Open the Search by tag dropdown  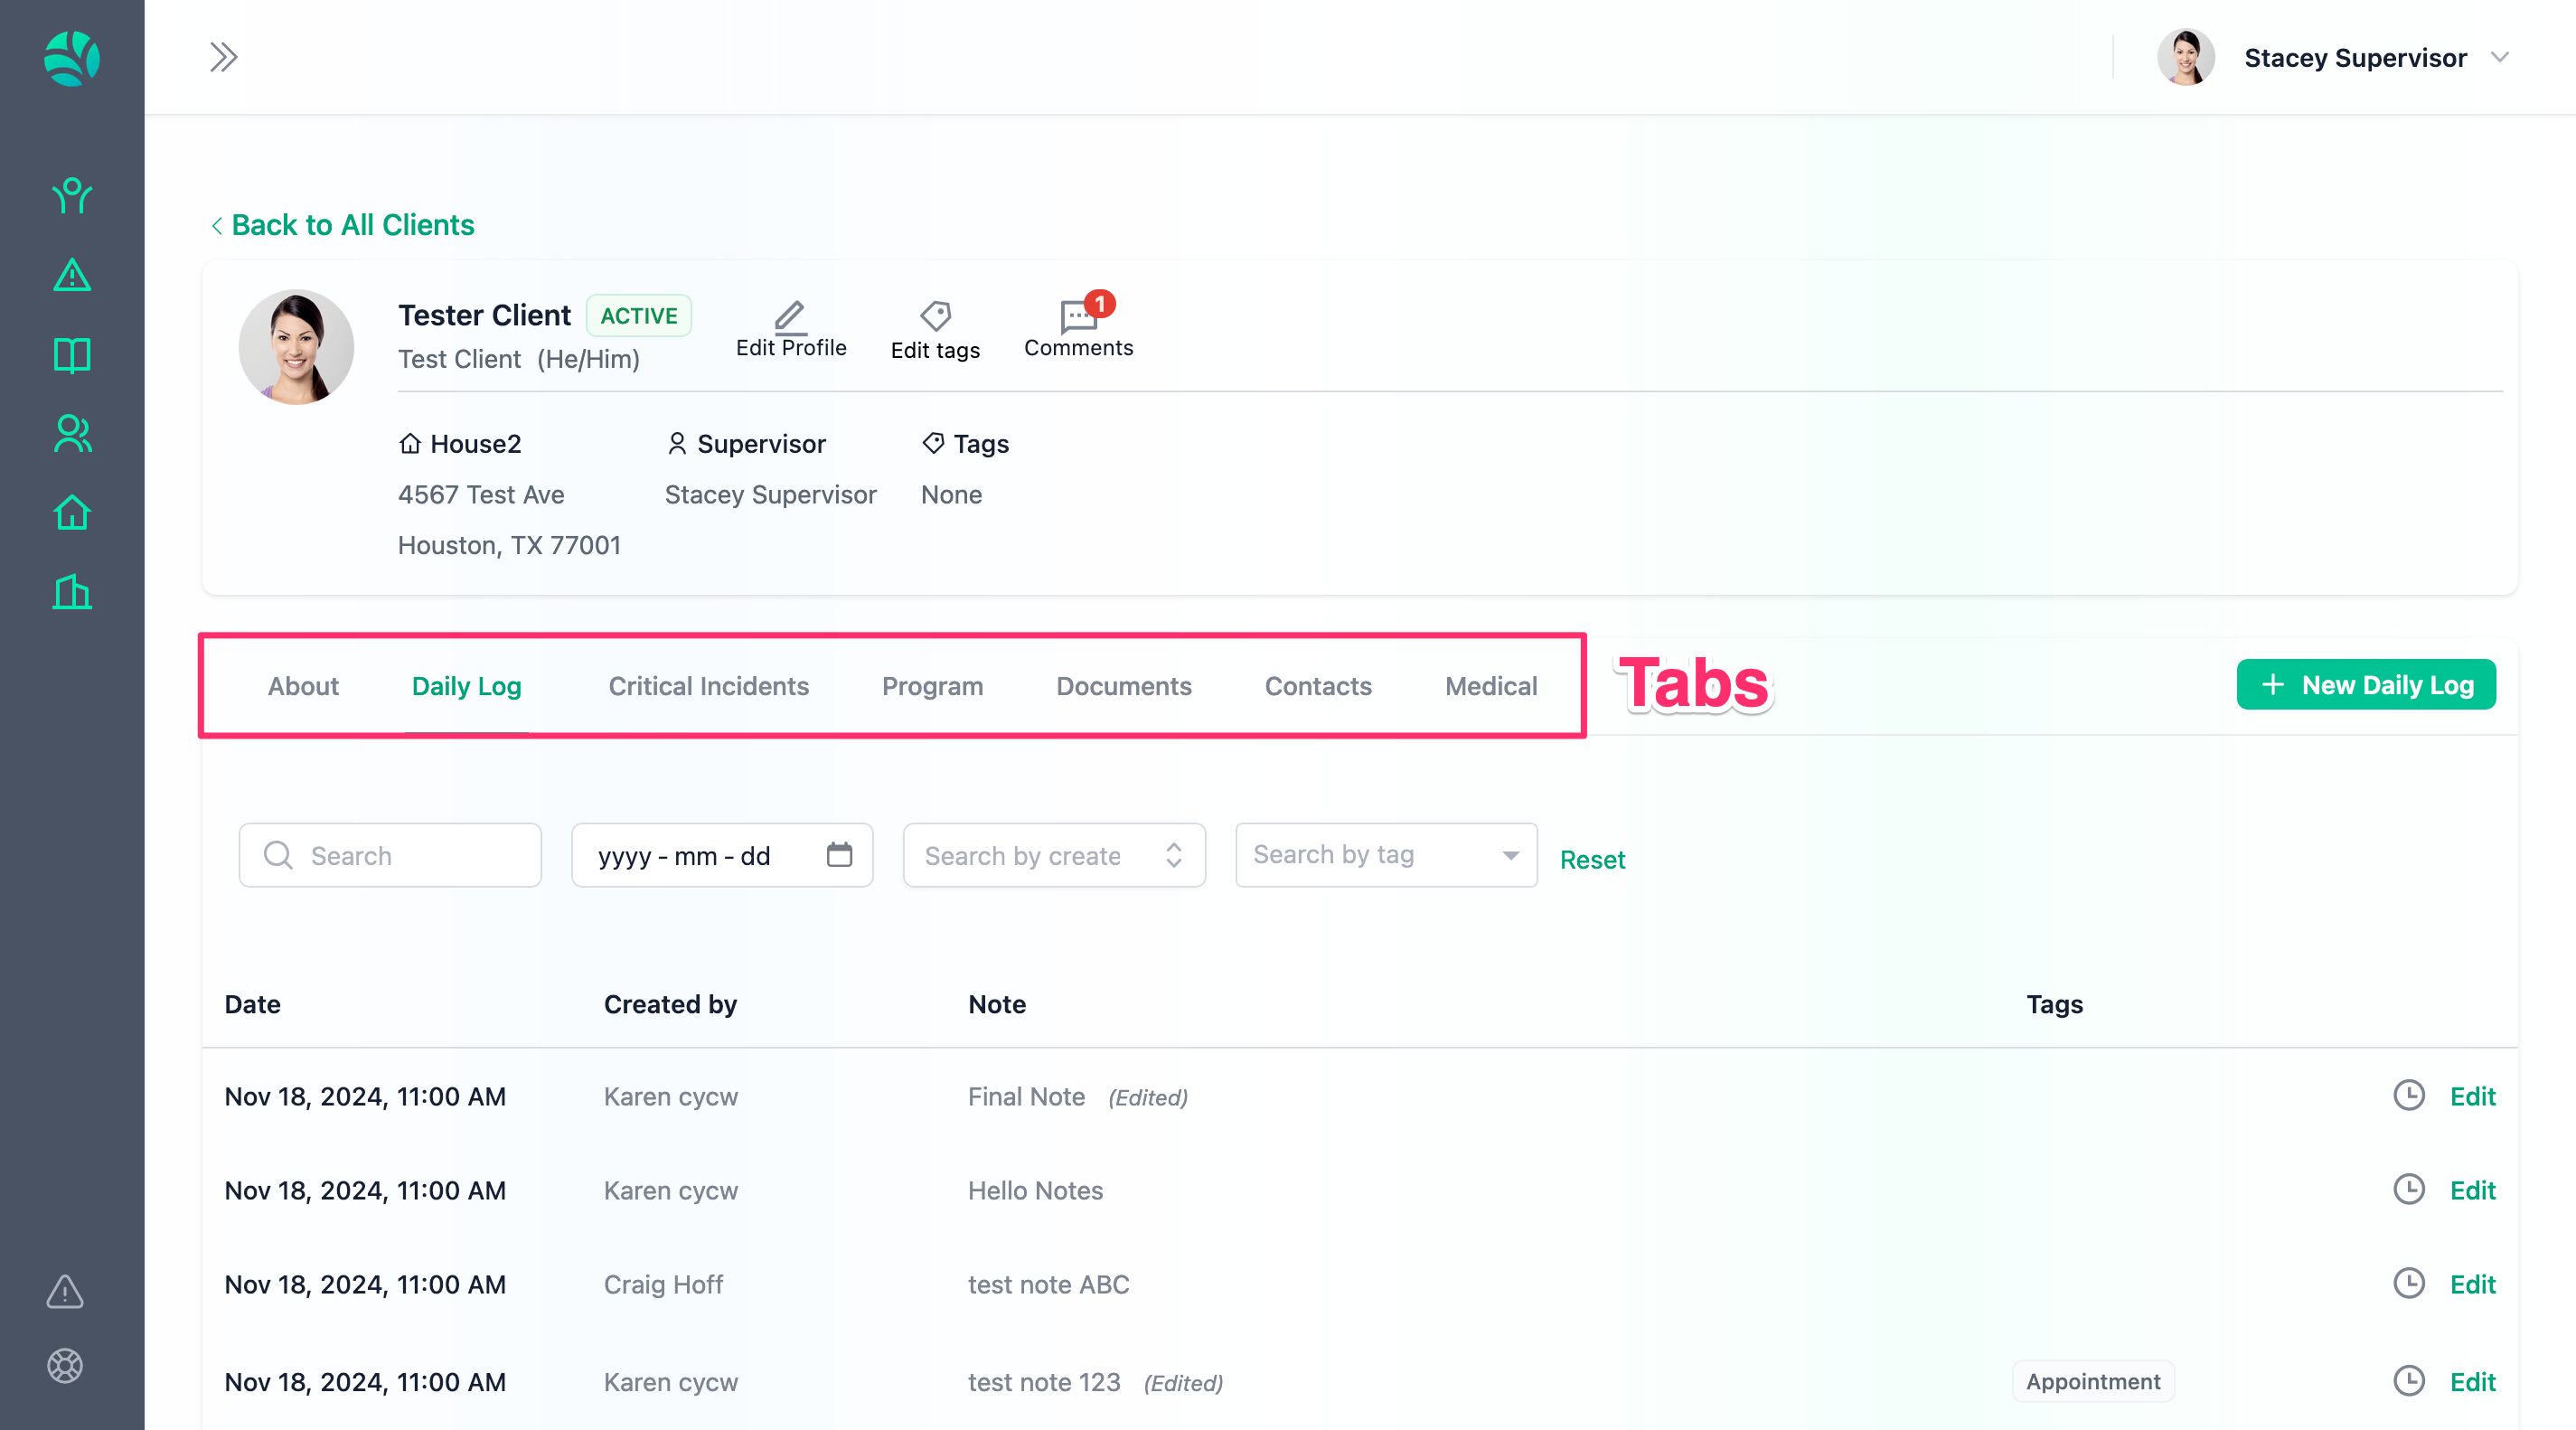pos(1385,855)
